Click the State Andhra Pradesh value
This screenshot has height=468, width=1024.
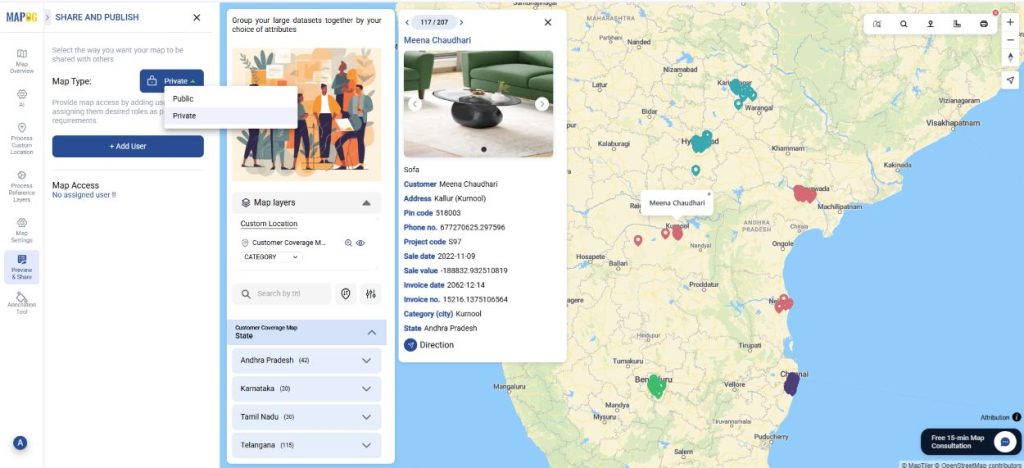[x=451, y=328]
